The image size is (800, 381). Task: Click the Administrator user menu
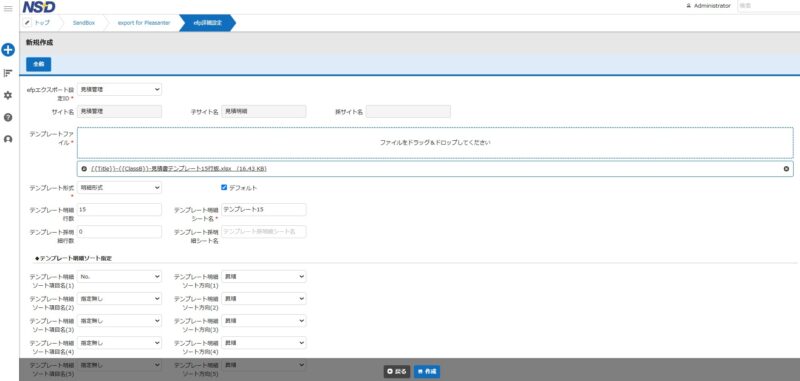708,6
